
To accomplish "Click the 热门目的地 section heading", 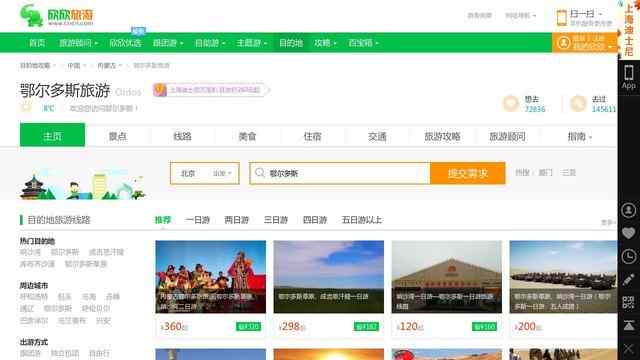I will coord(37,241).
